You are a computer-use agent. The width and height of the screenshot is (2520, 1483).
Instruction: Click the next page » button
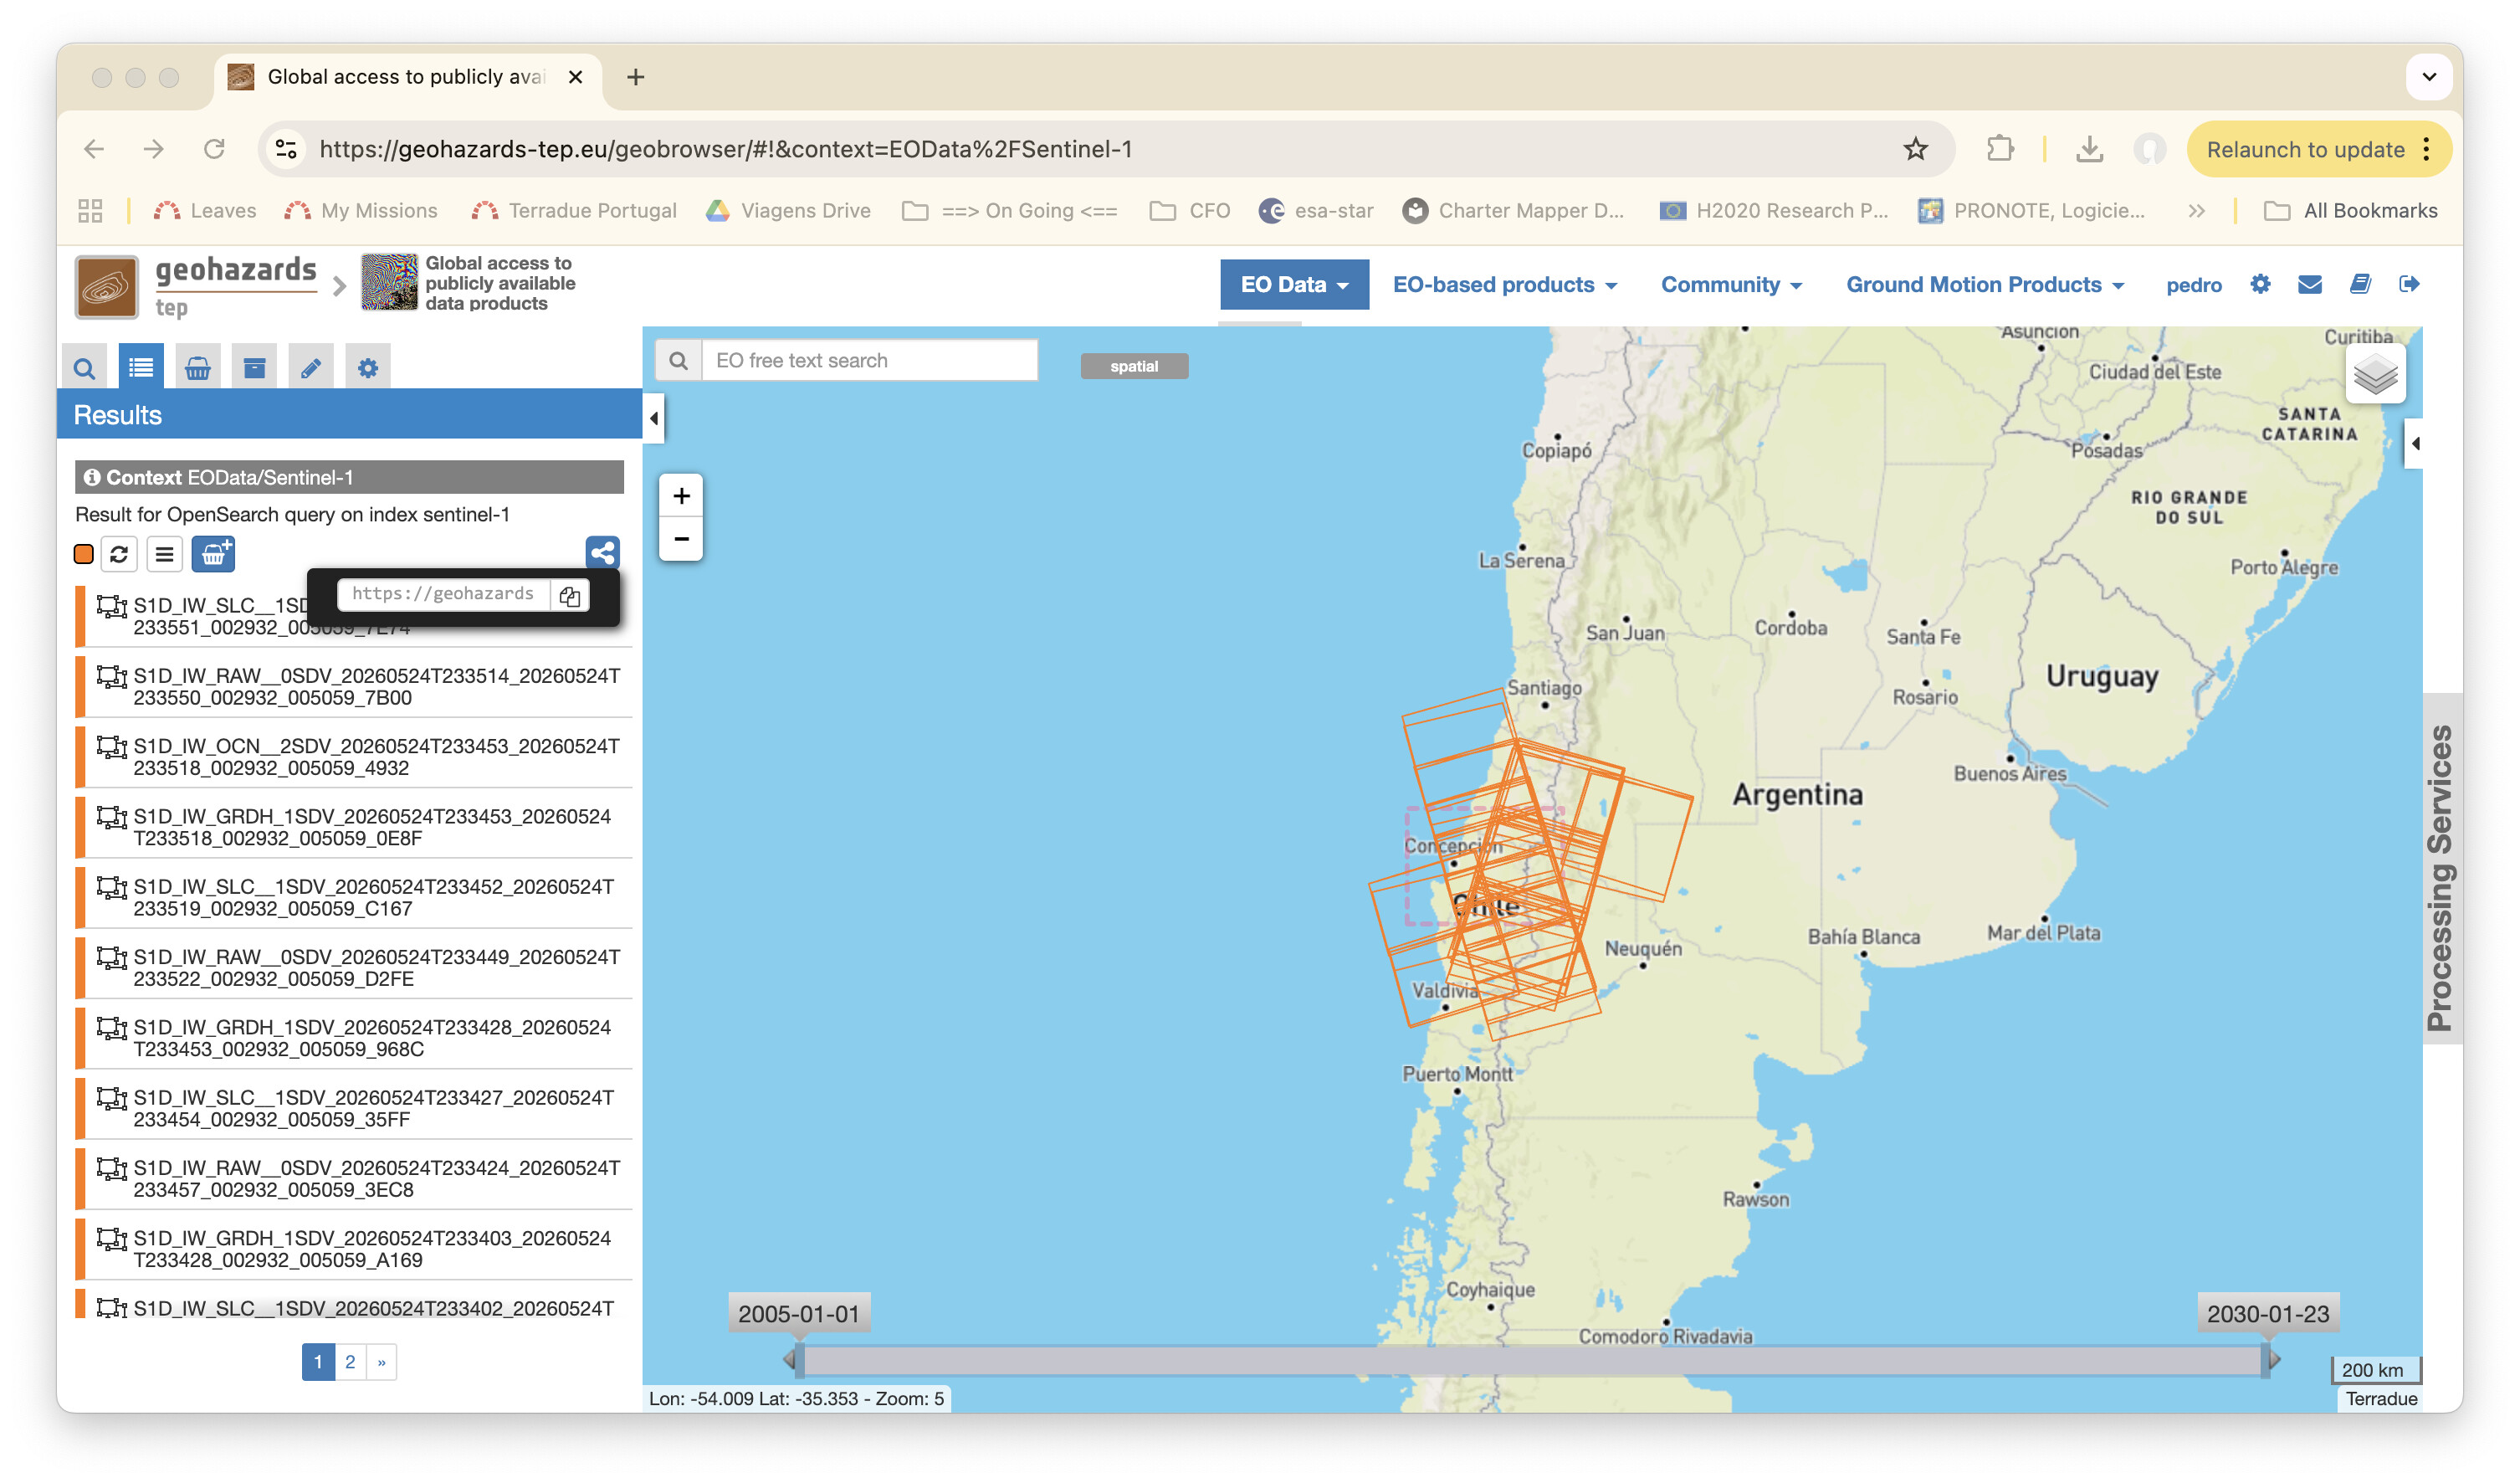tap(381, 1362)
